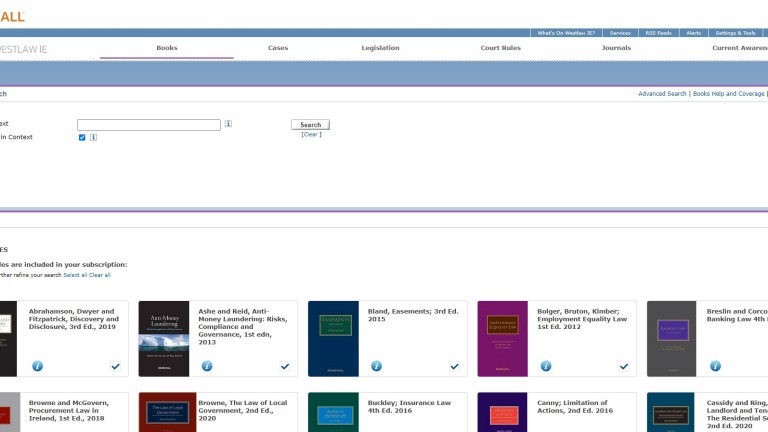Uncheck Abrahamson Discovery and Disclosure selection tick
768x432 pixels.
(115, 366)
